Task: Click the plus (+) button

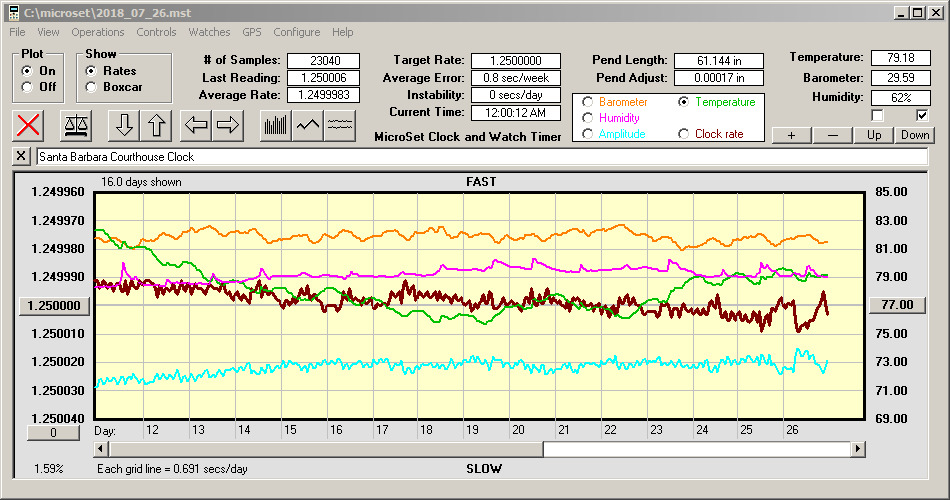Action: coord(791,135)
